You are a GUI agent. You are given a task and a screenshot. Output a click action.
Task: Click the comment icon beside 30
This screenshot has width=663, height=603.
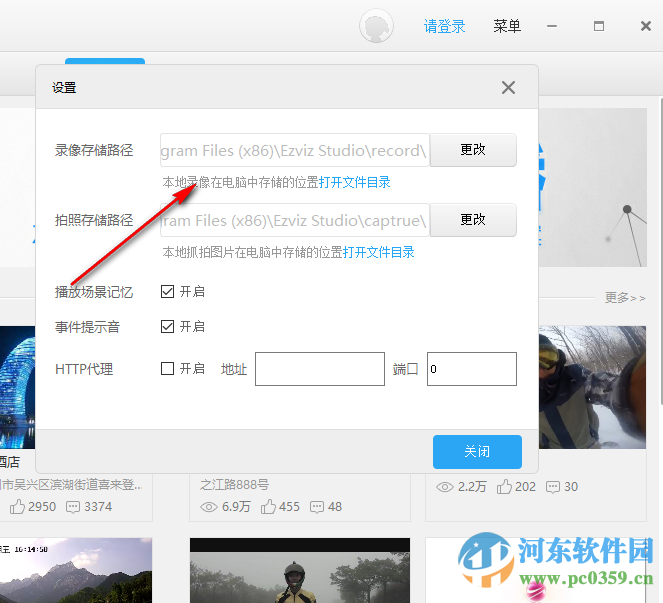(x=553, y=487)
